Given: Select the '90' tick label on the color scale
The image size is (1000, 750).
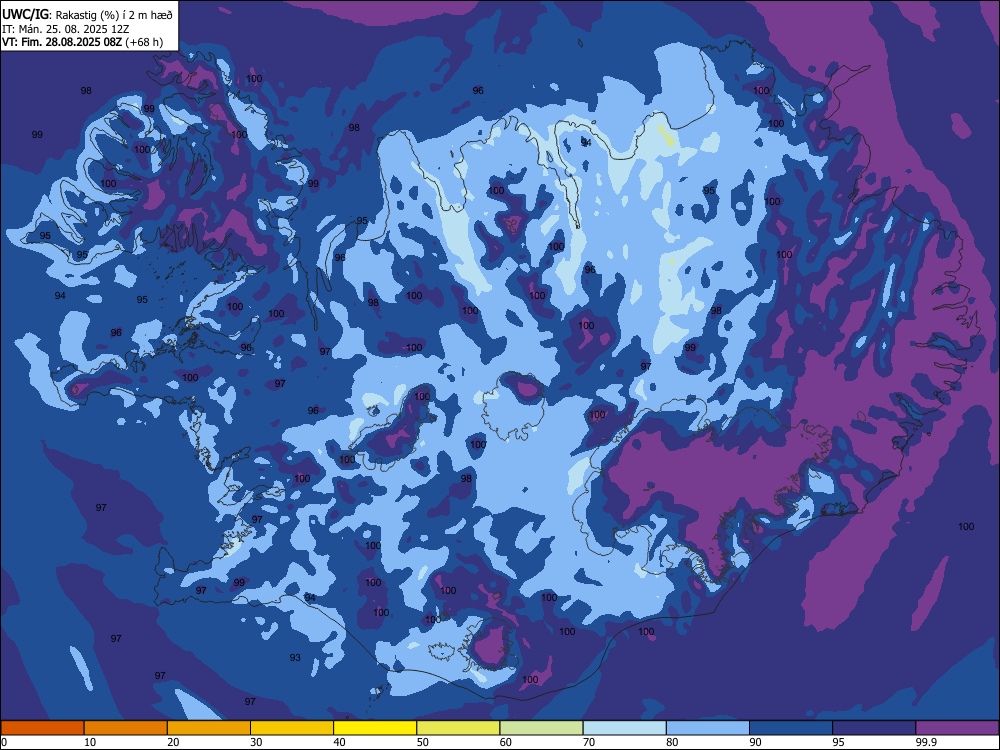Looking at the screenshot, I should point(756,742).
